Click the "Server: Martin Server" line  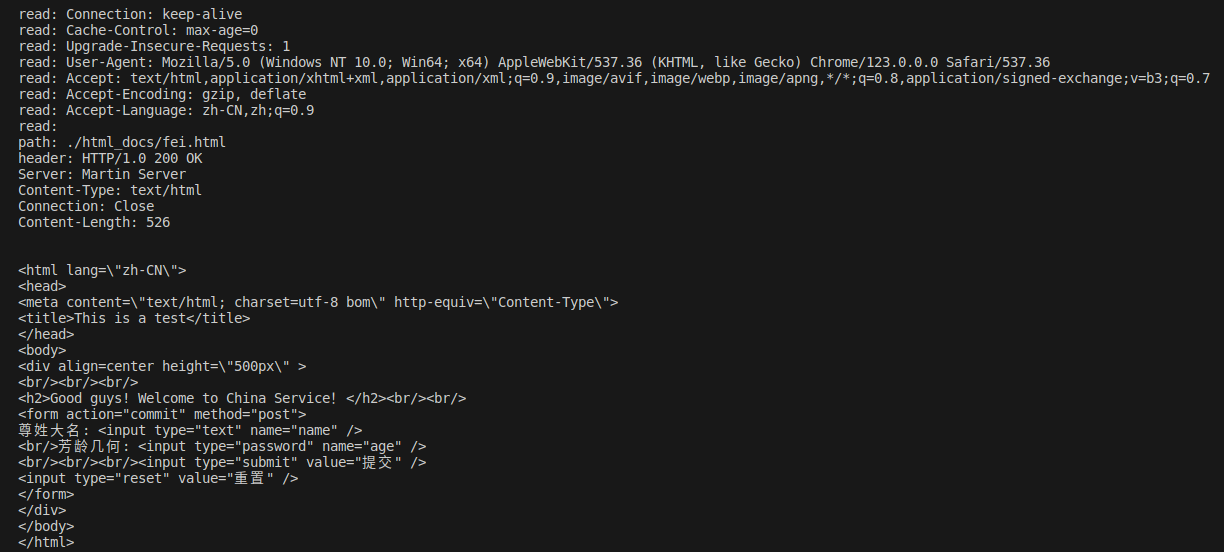[x=102, y=174]
